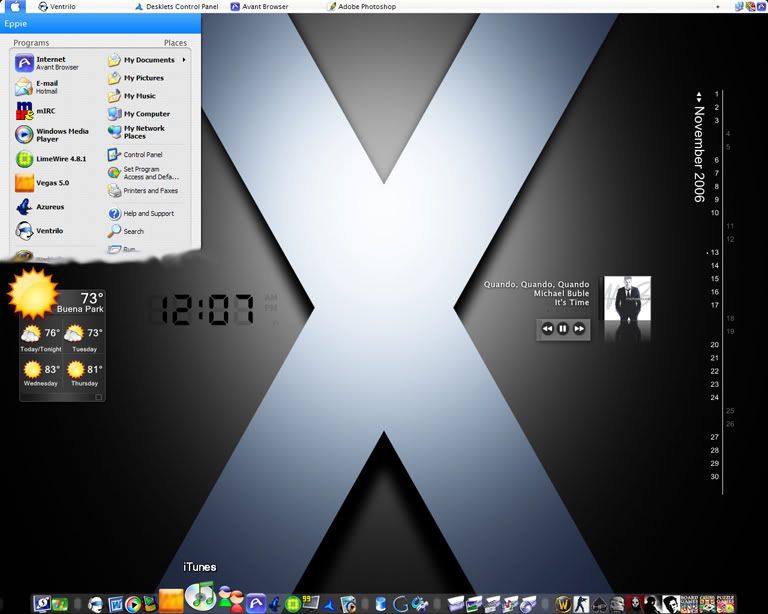
Task: Skip to next track in music widget
Action: click(x=579, y=329)
